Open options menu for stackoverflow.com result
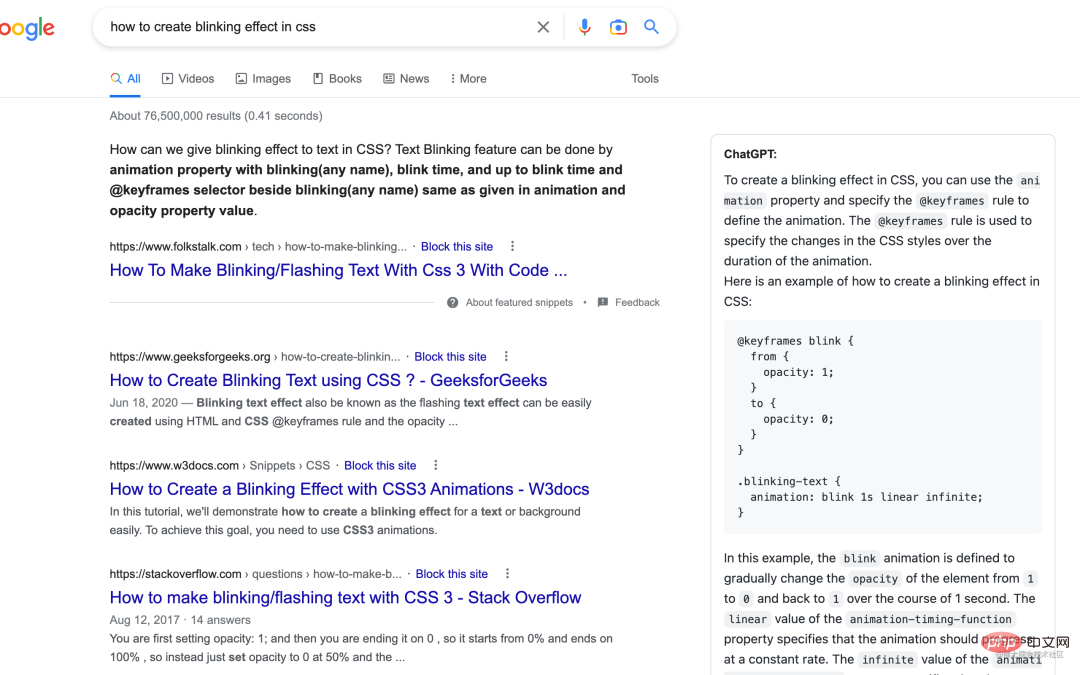The width and height of the screenshot is (1080, 675). (507, 573)
